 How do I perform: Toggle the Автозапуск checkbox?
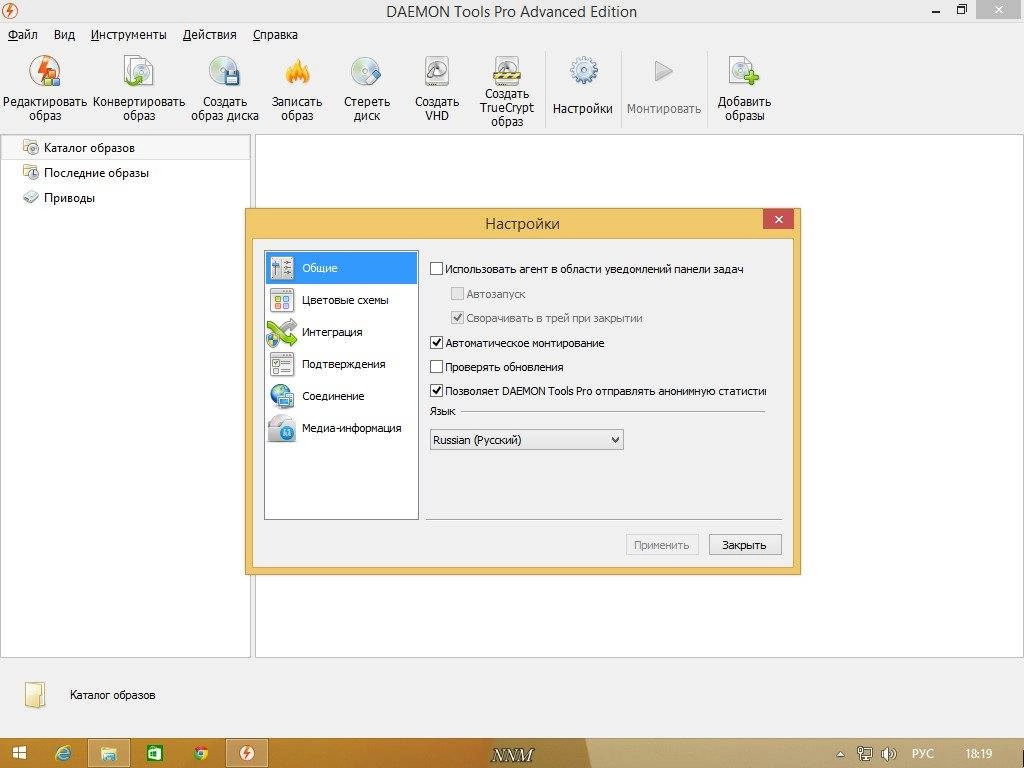coord(457,294)
